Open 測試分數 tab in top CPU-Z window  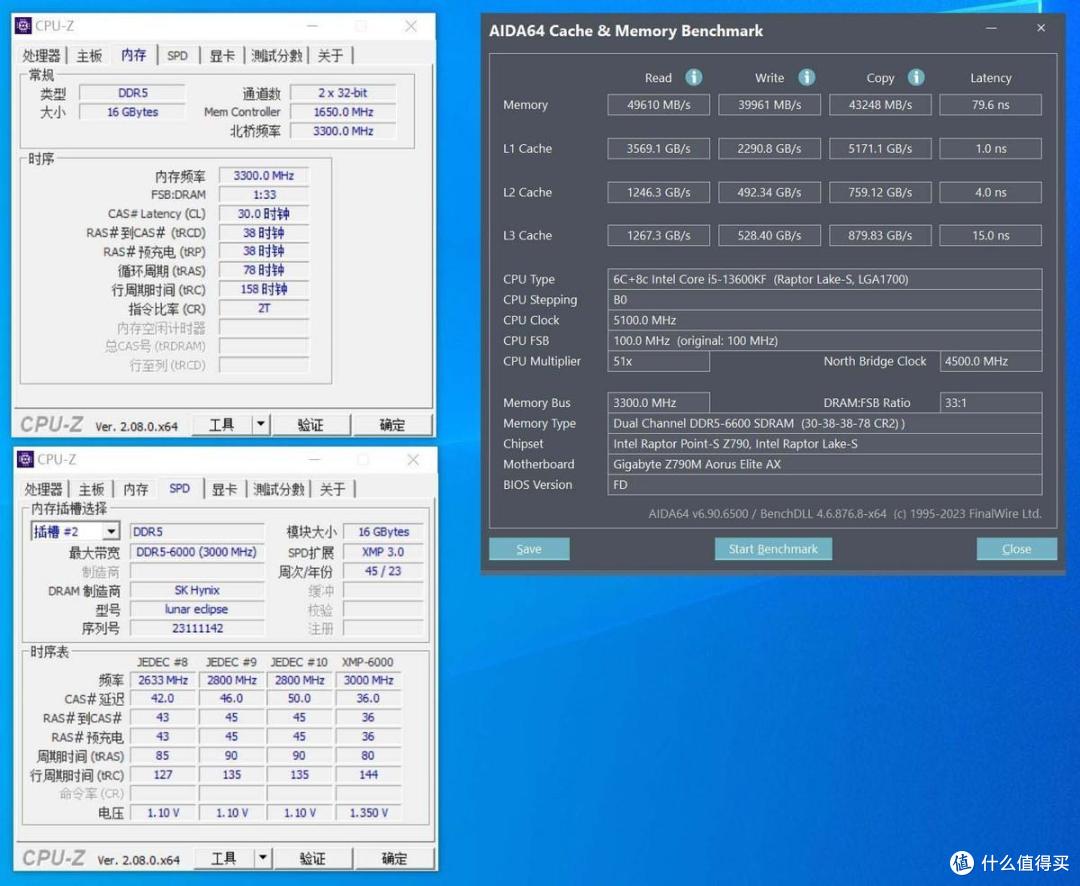pyautogui.click(x=276, y=56)
